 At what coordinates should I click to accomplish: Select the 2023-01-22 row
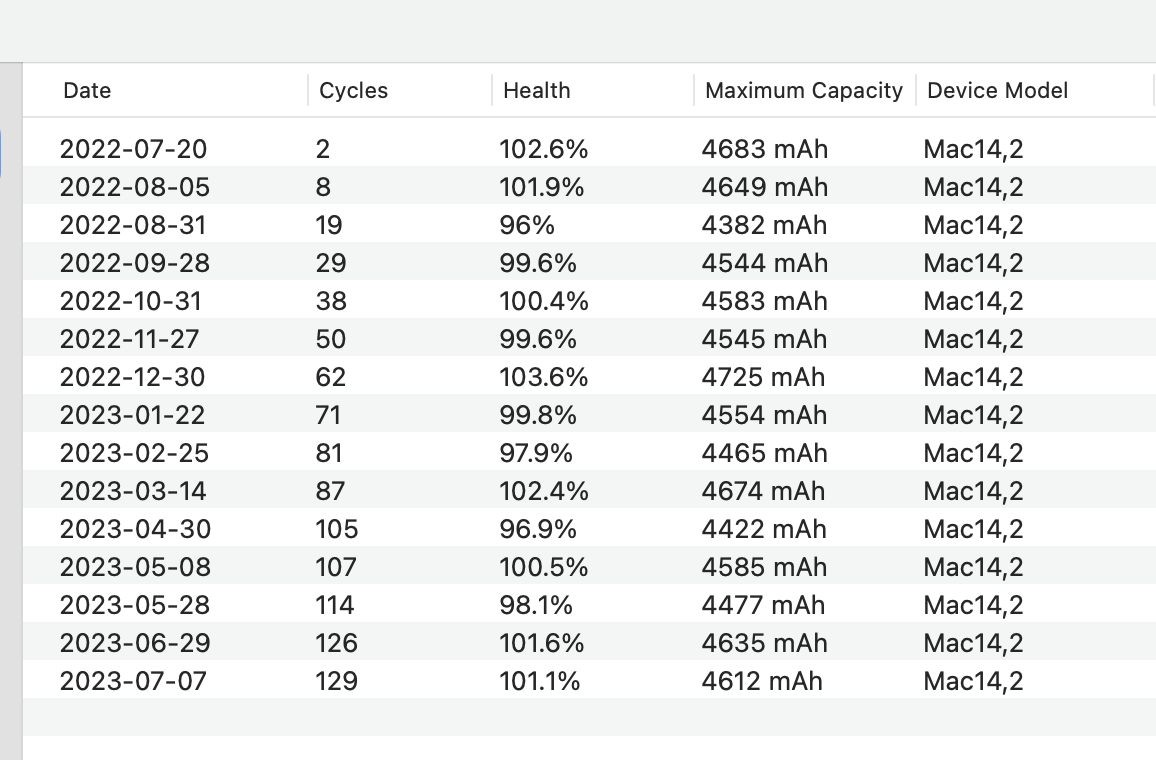134,415
